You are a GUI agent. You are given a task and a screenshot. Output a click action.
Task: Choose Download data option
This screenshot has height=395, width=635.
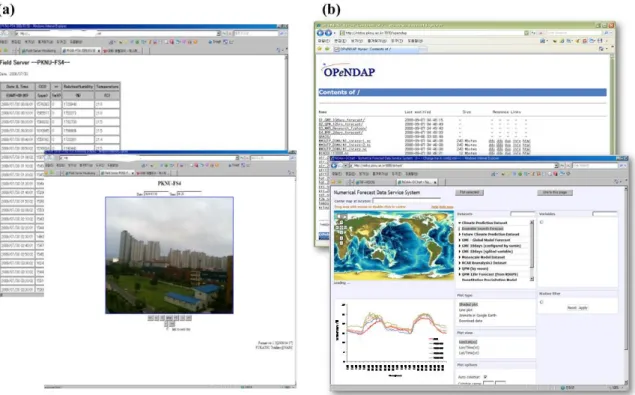coord(471,321)
